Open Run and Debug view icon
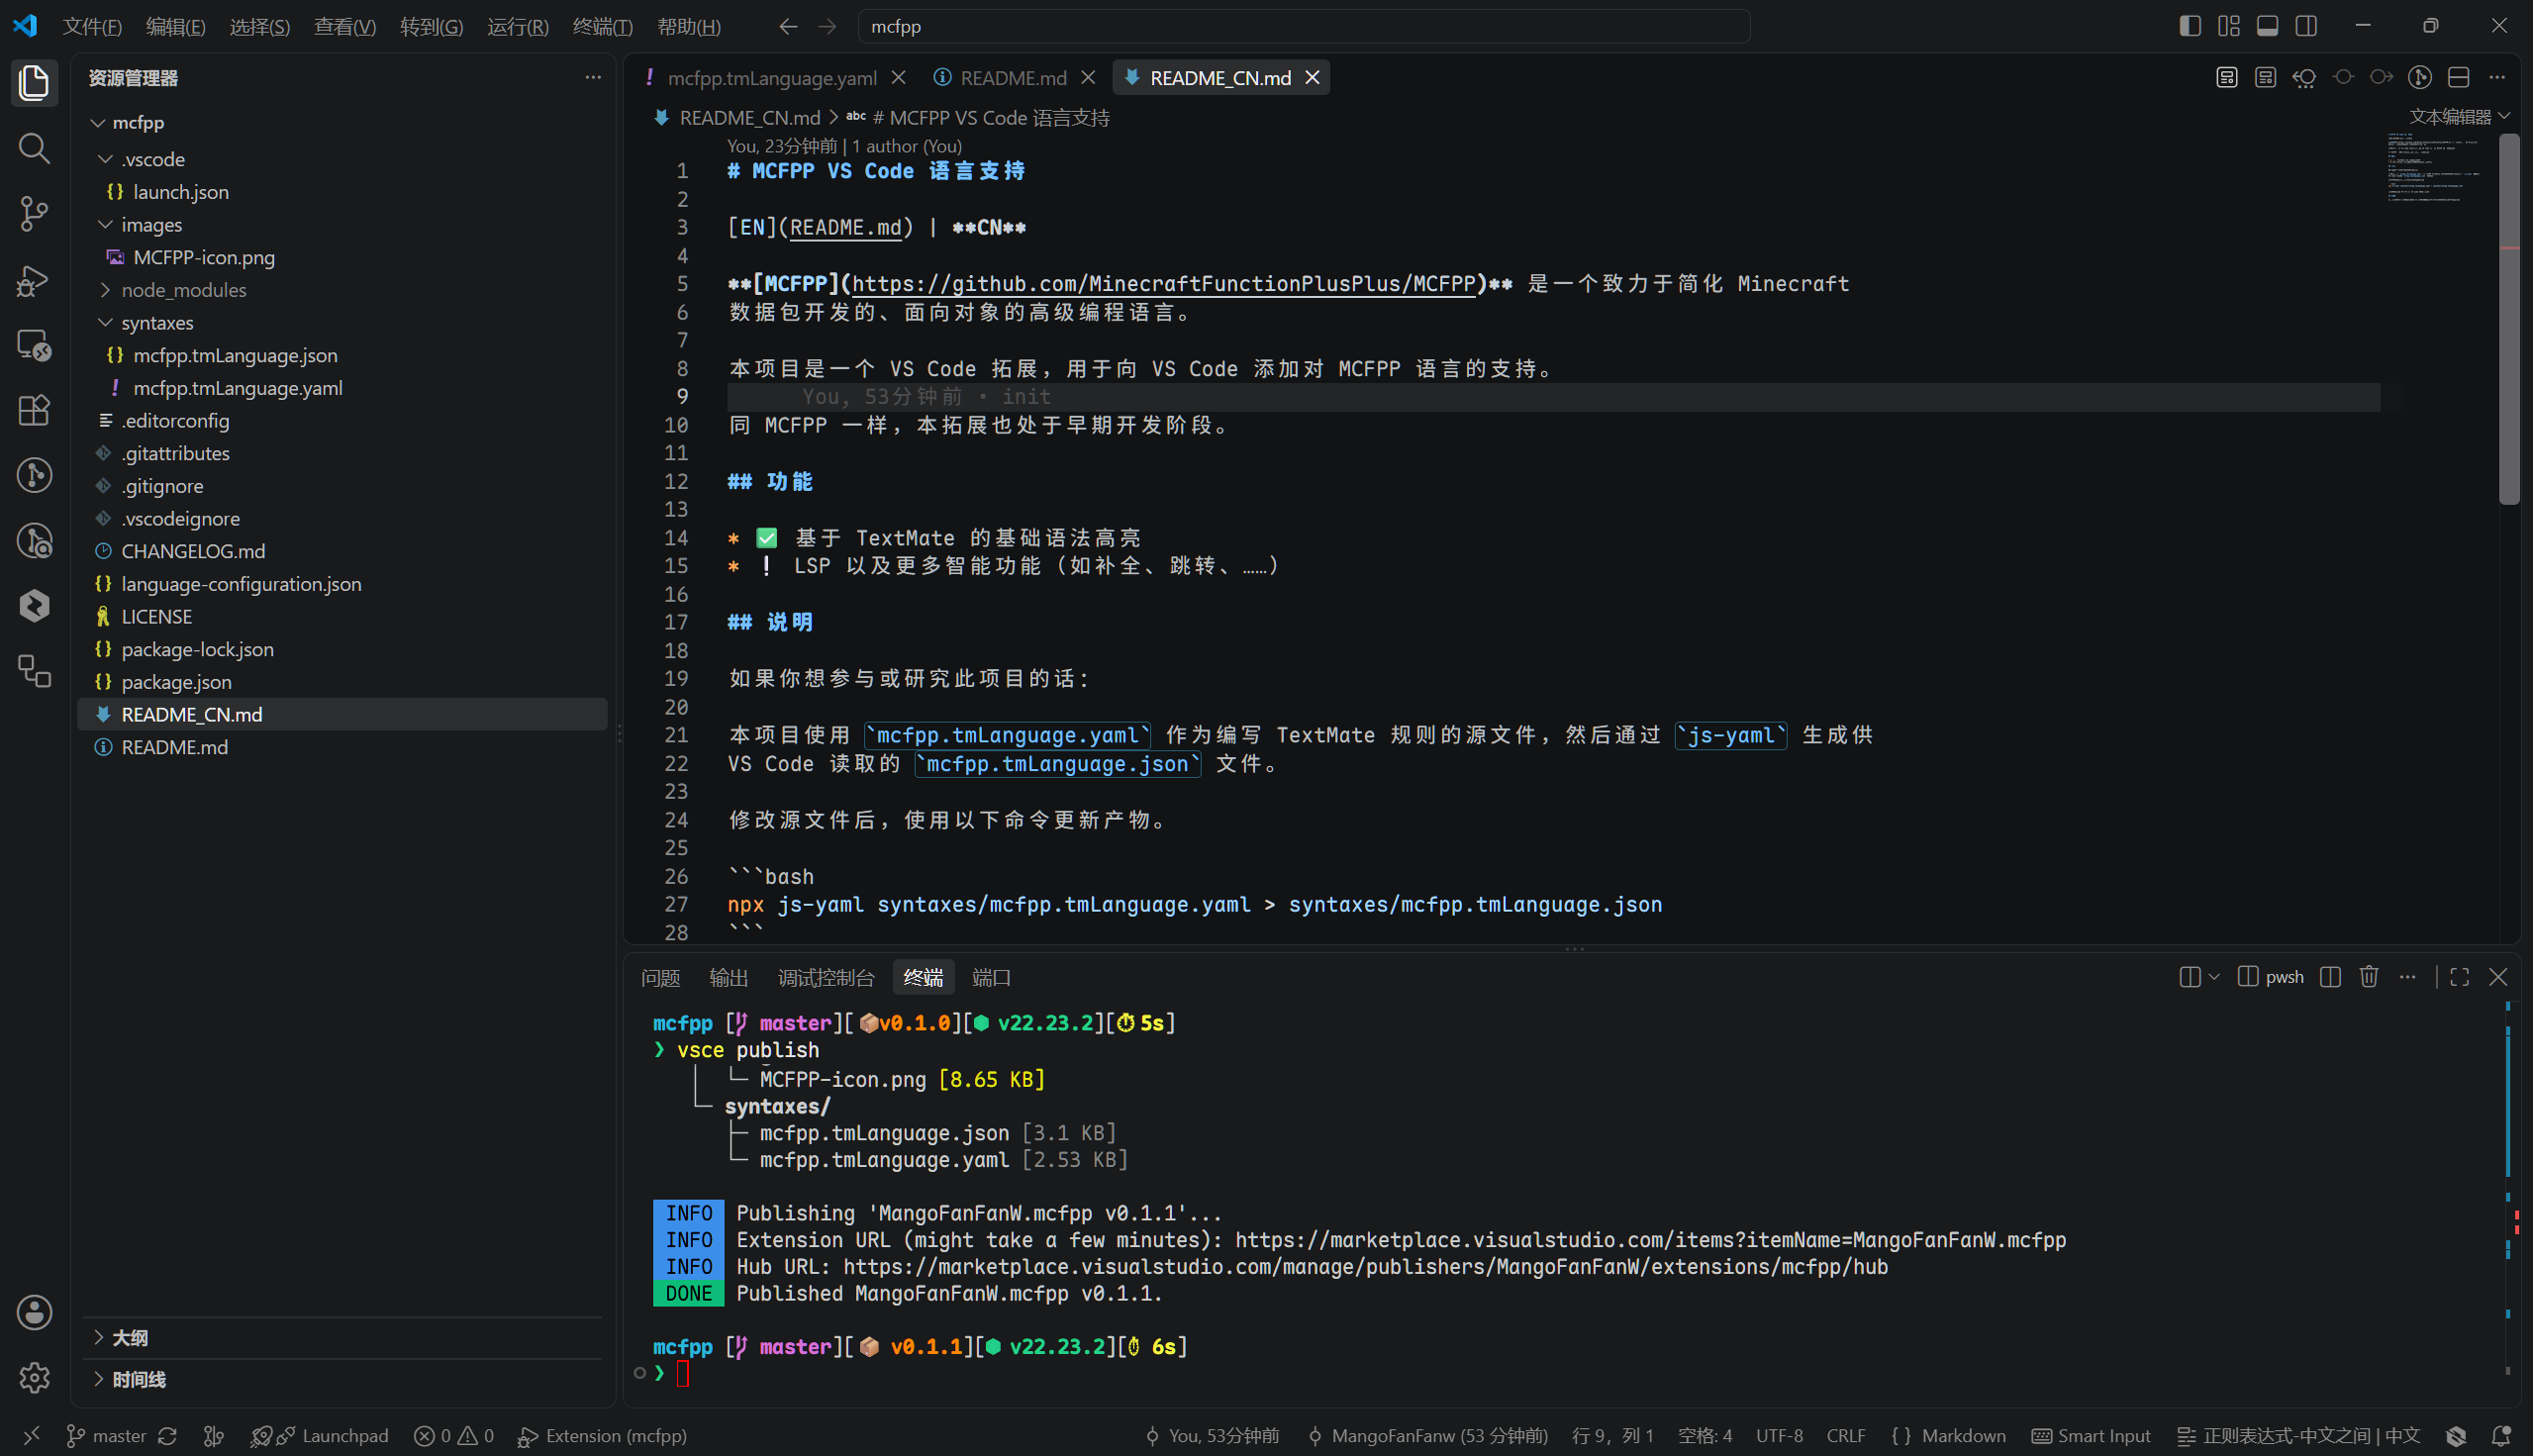 [34, 280]
